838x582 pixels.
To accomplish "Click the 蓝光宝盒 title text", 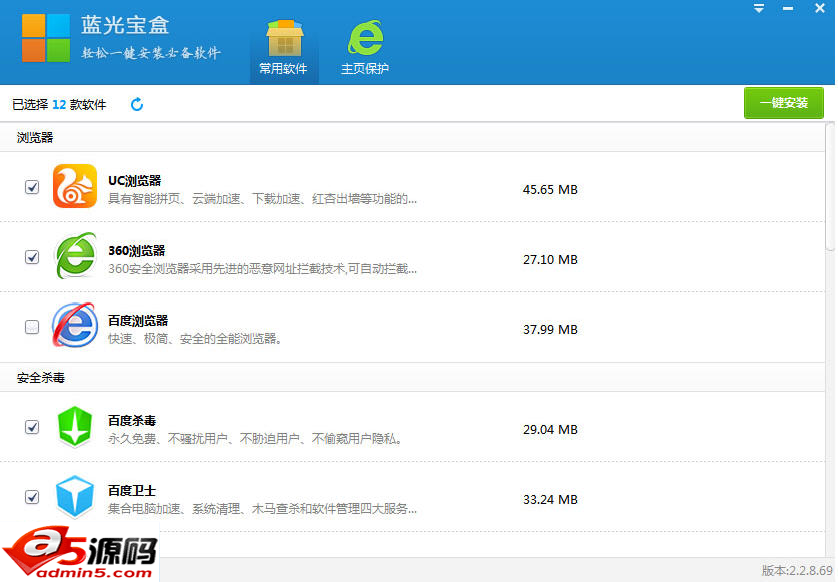I will tap(125, 25).
